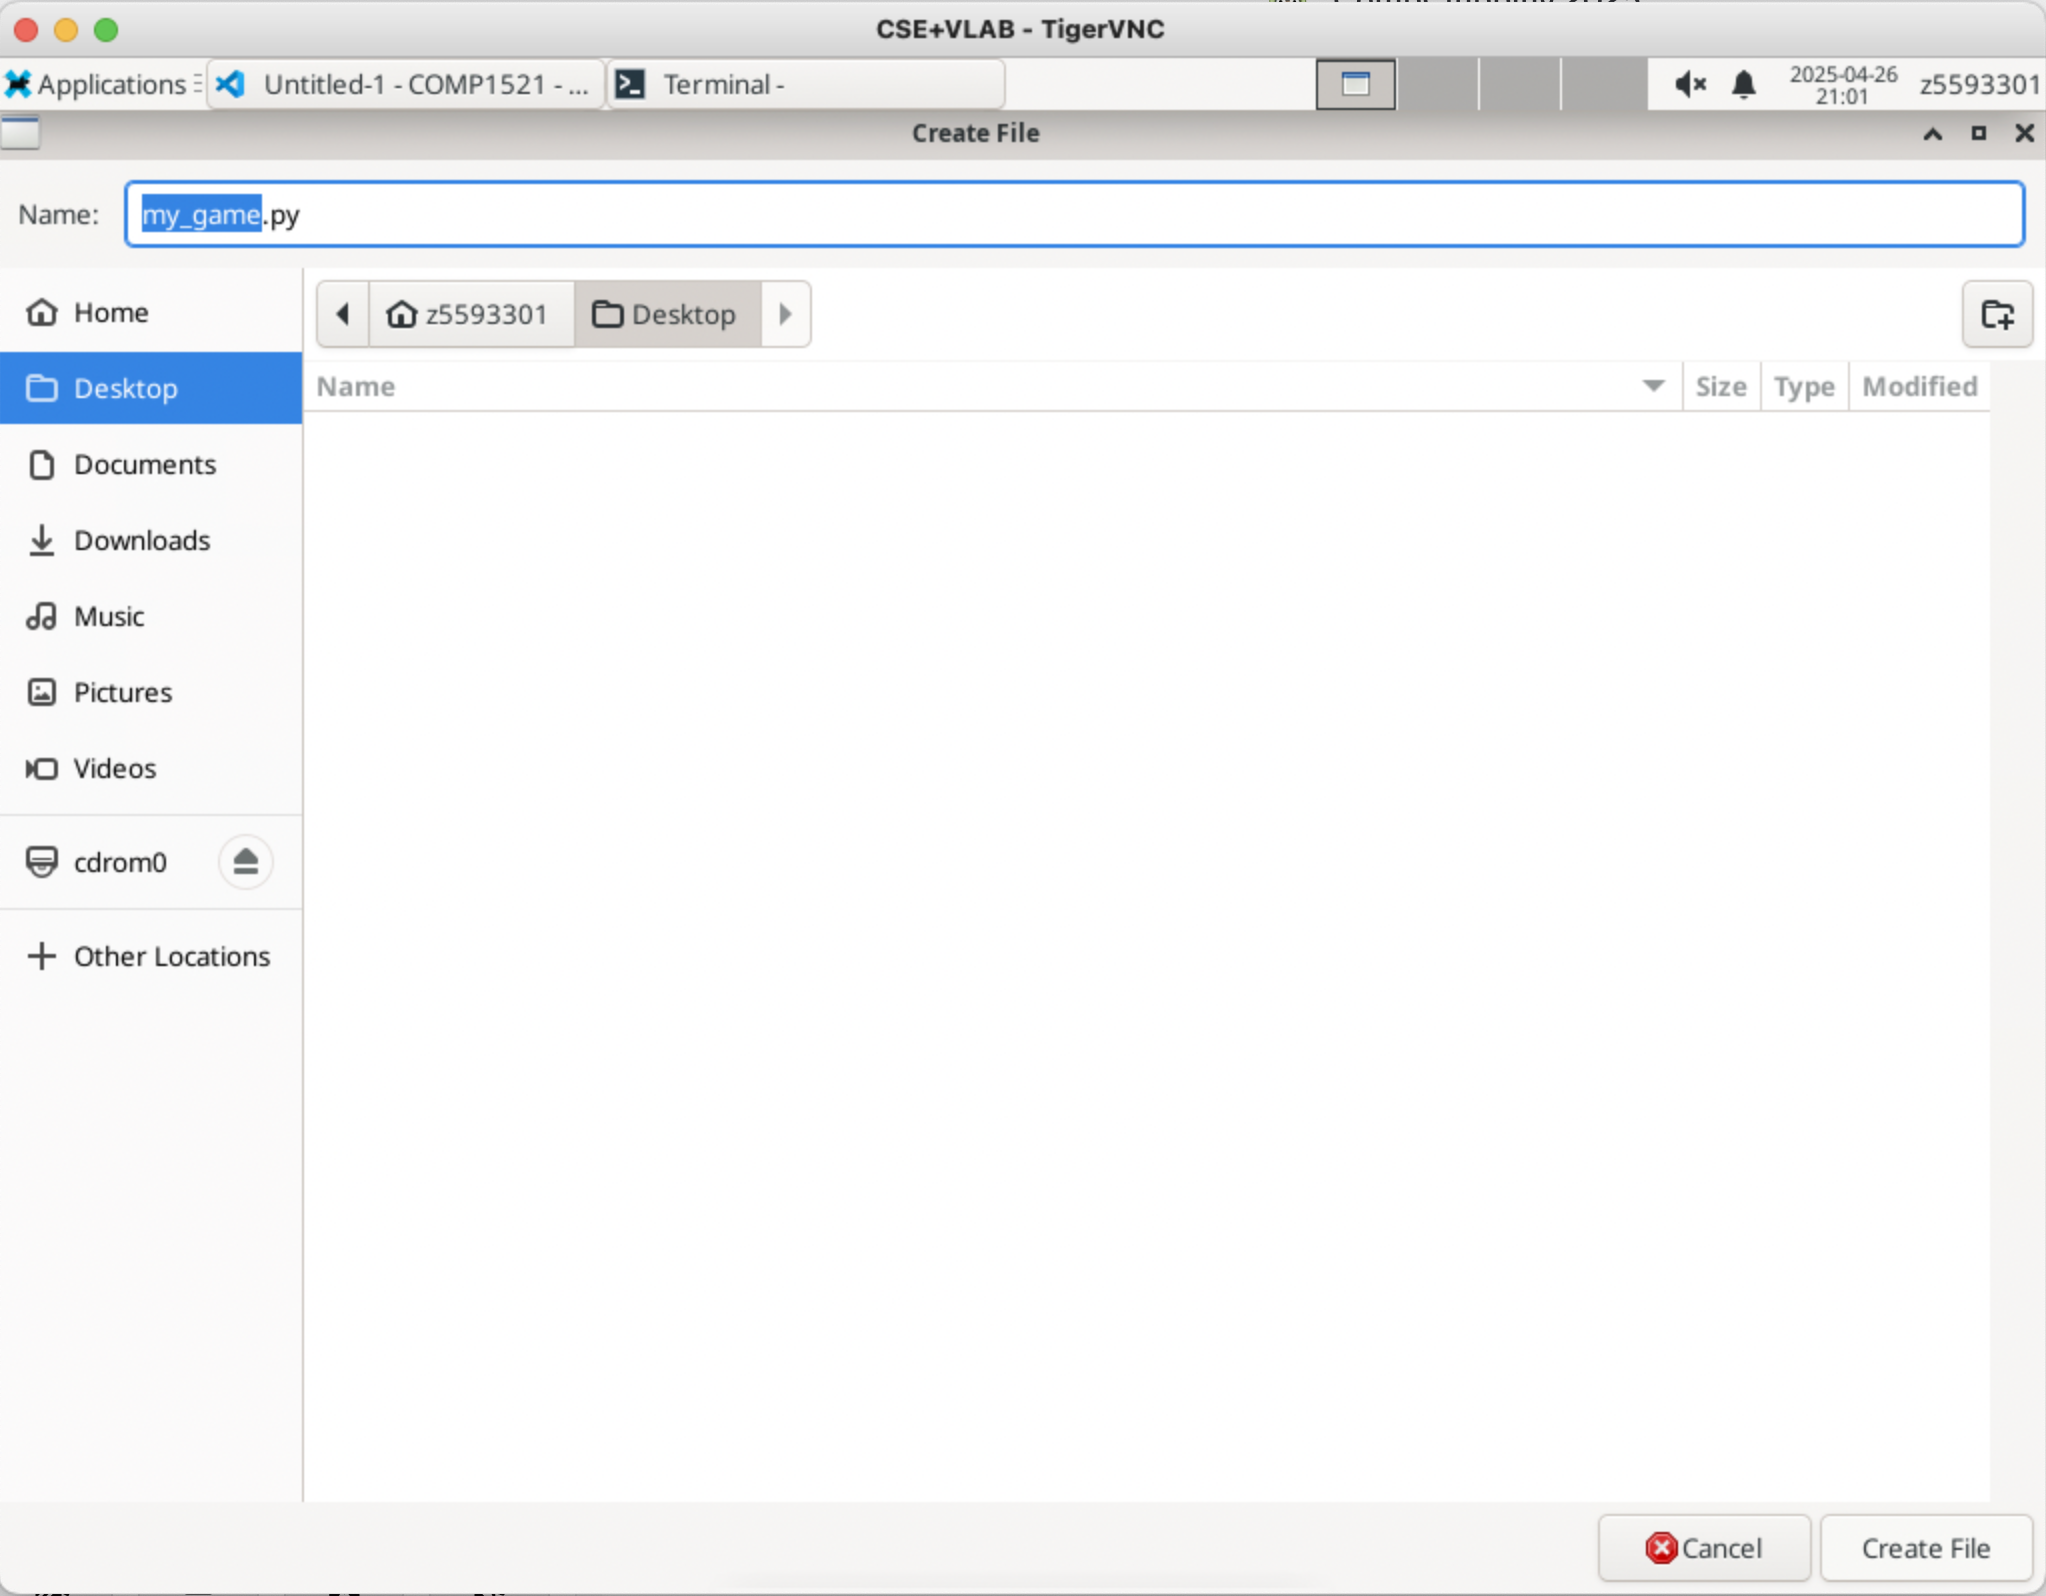This screenshot has height=1596, width=2046.
Task: Go to the Home sidebar location
Action: tap(110, 312)
